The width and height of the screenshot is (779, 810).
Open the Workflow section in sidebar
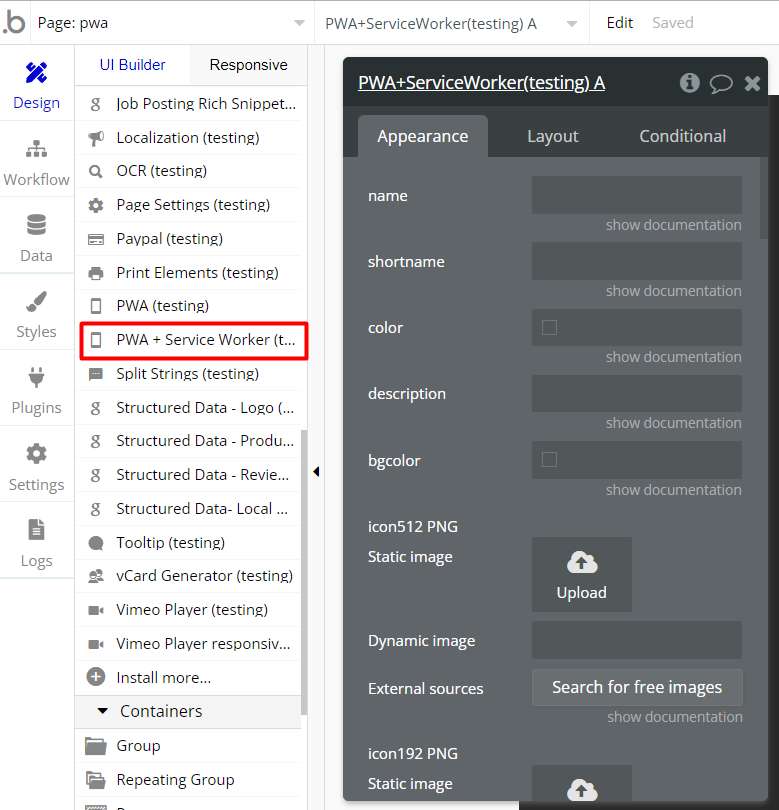(36, 163)
